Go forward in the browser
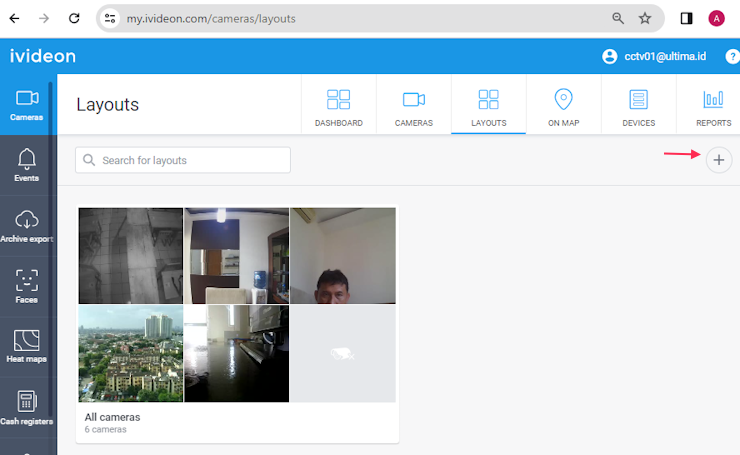Viewport: 740px width, 455px height. click(x=44, y=18)
